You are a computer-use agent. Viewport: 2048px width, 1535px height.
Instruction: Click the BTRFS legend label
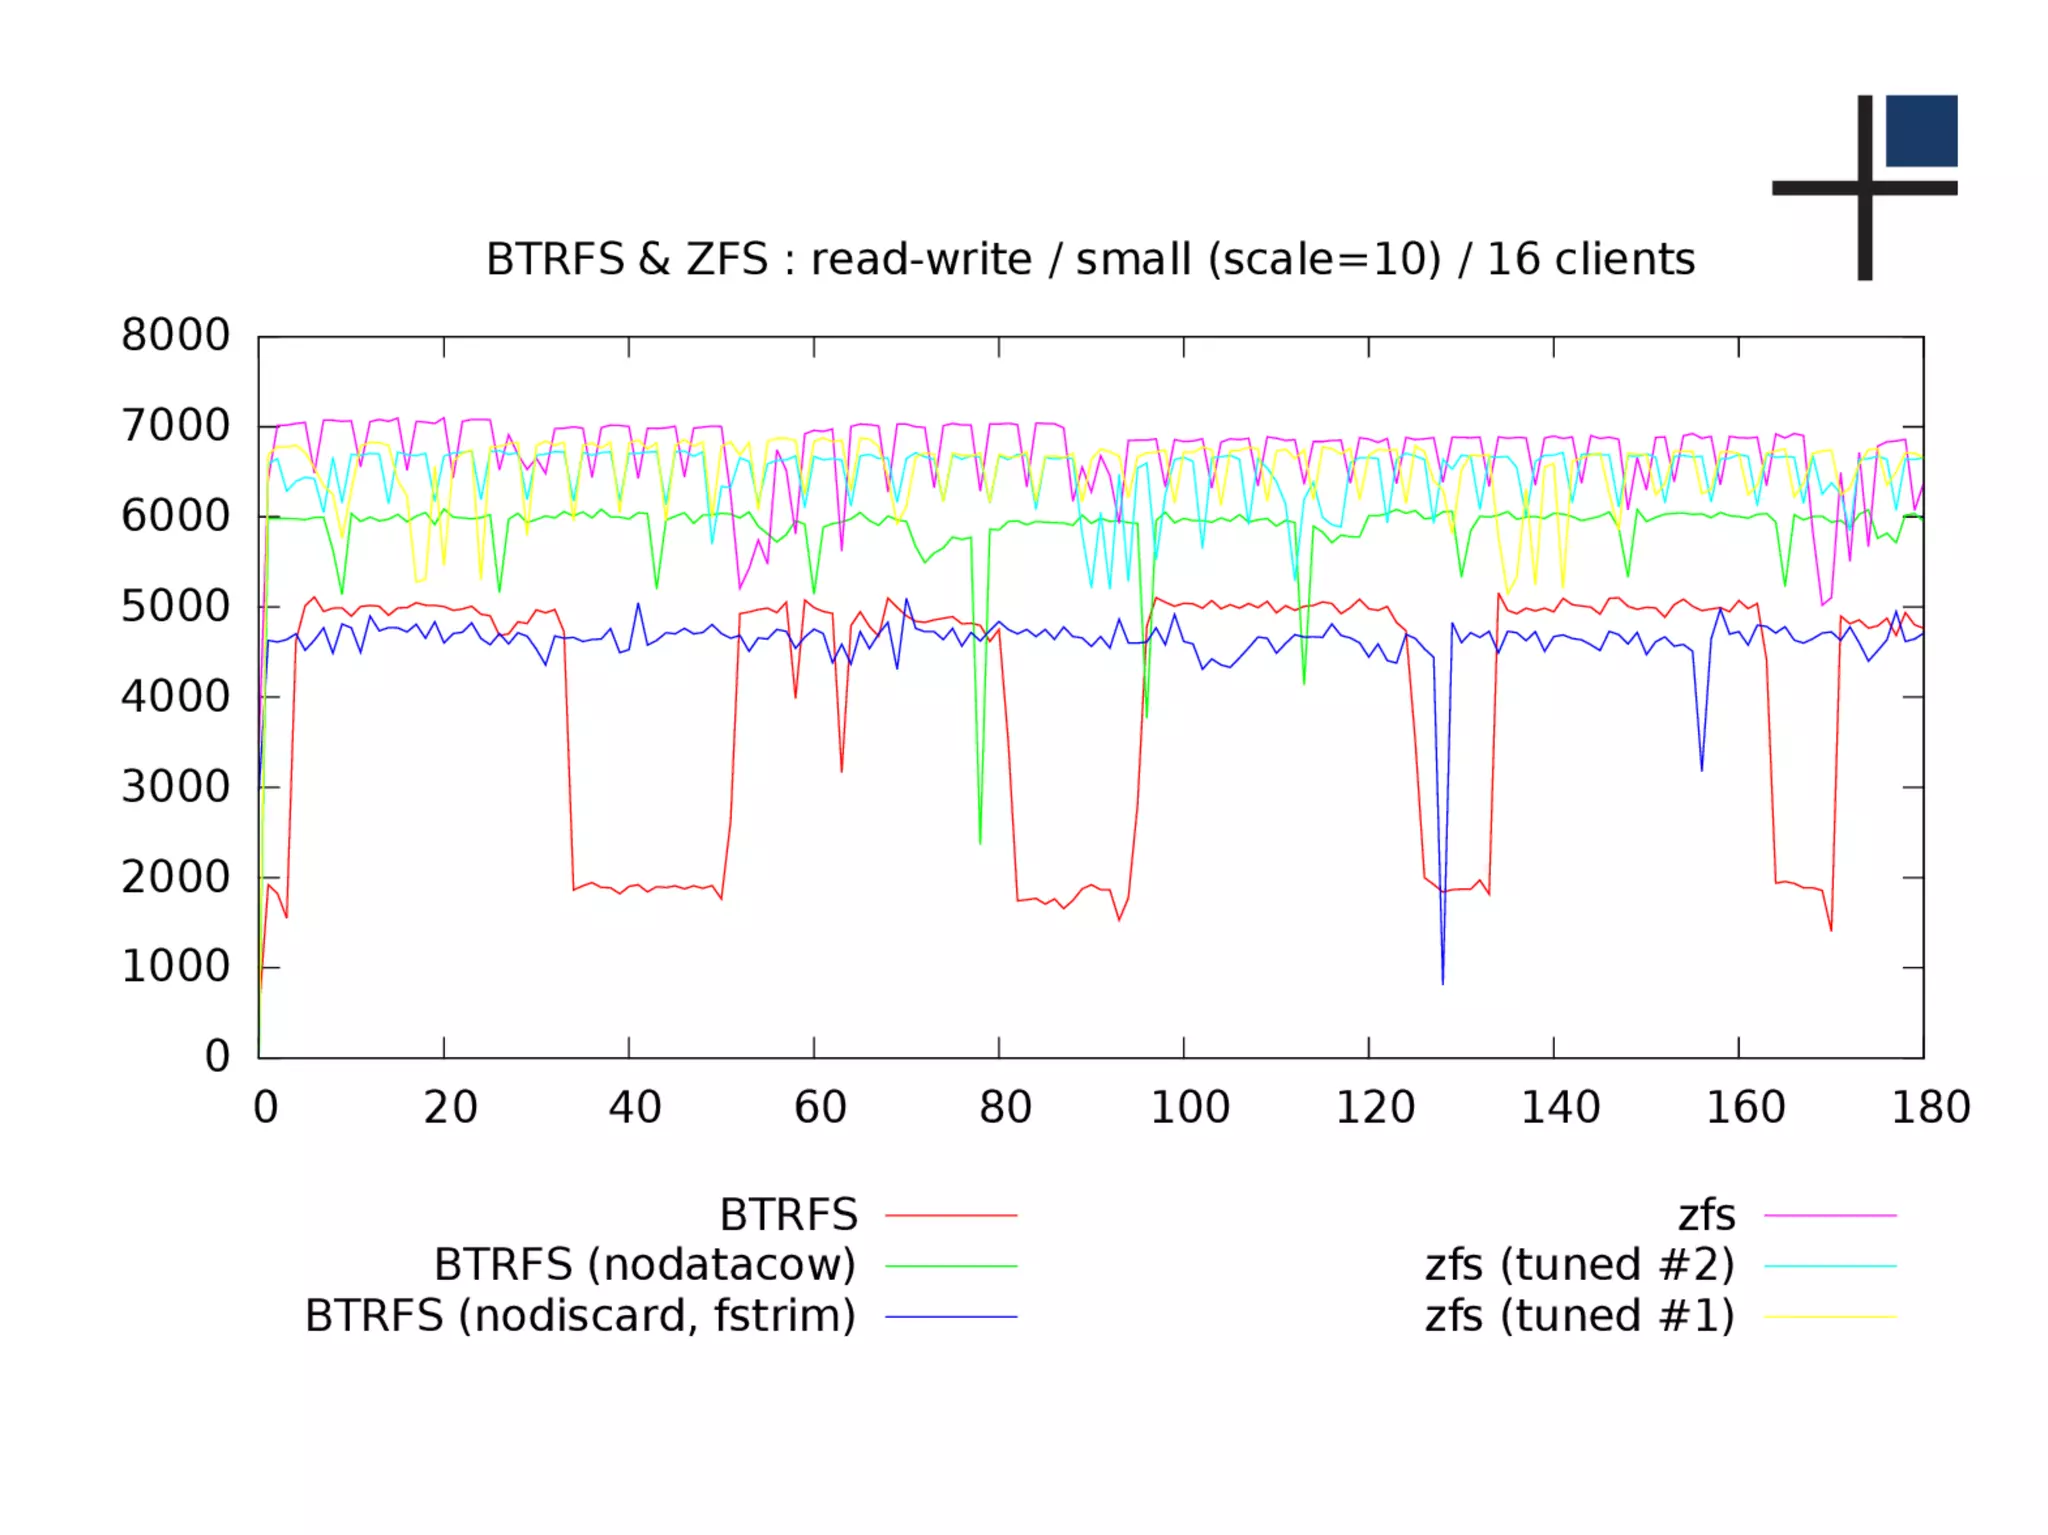pos(788,1215)
